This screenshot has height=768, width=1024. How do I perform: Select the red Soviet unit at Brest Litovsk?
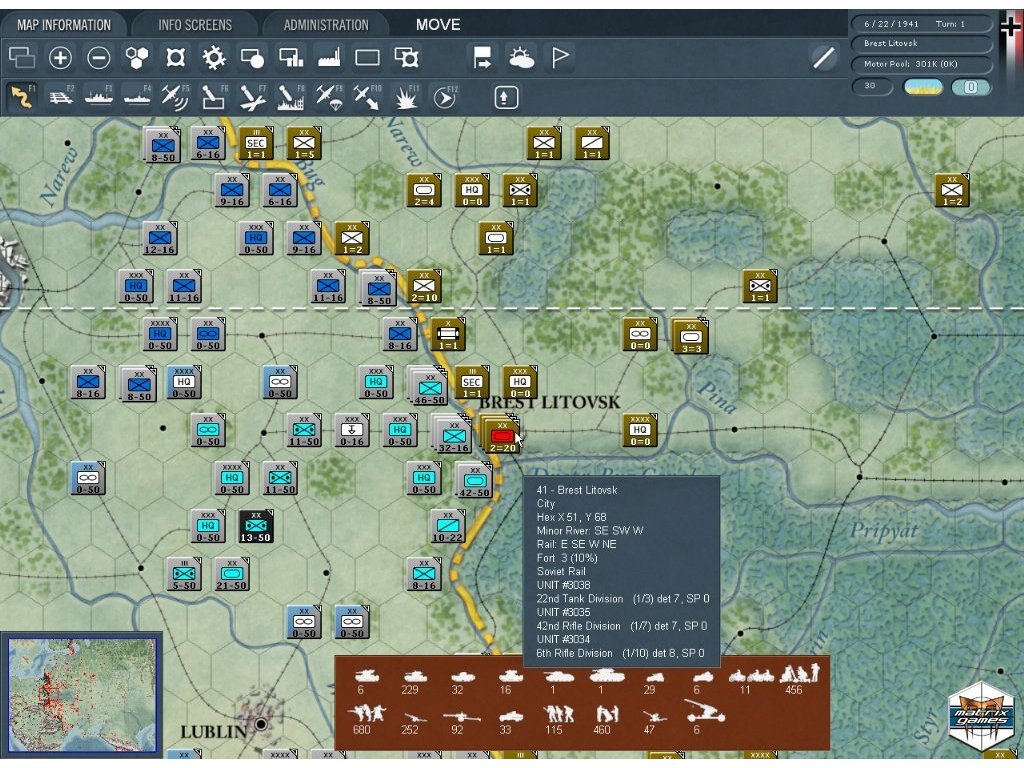point(503,435)
